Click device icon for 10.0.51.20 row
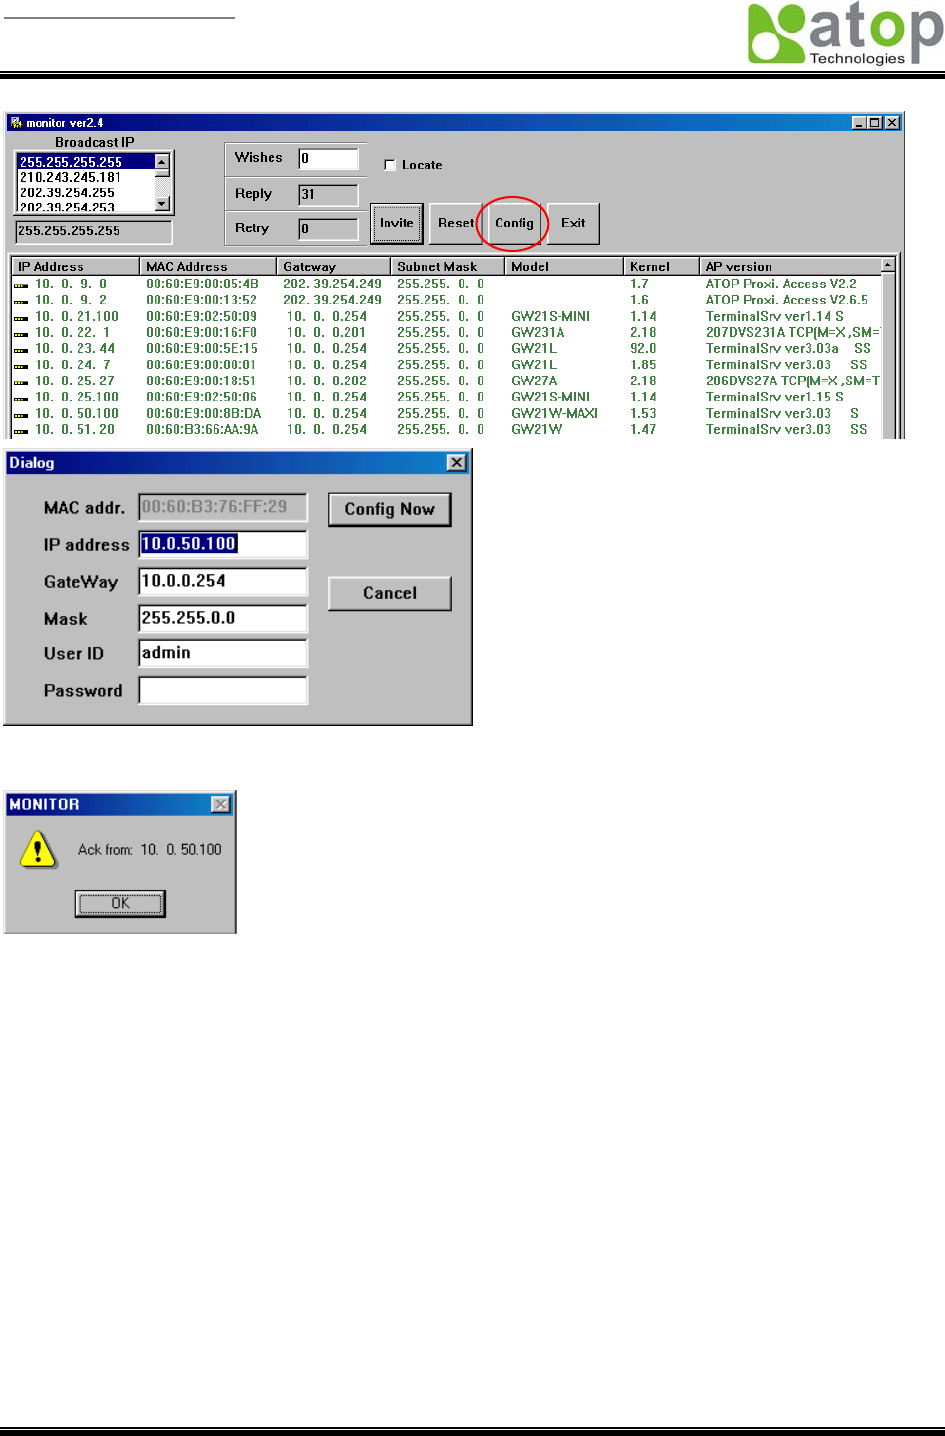 [21, 430]
